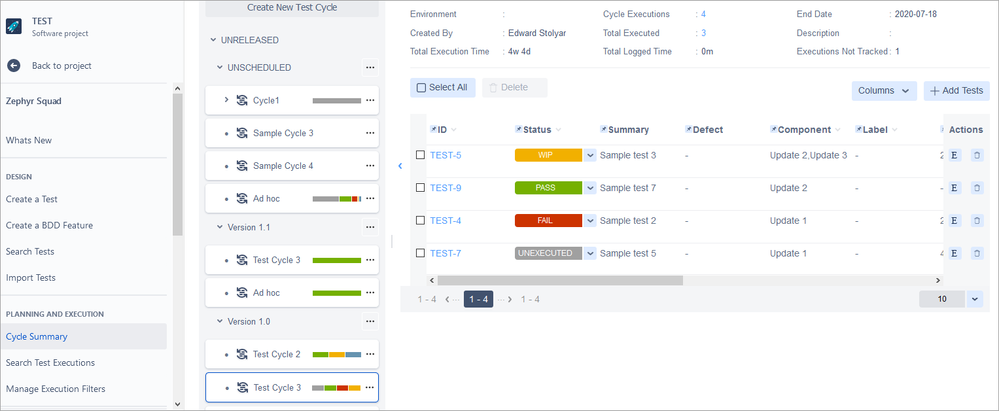Viewport: 999px width, 411px height.
Task: Open the Columns dropdown
Action: point(884,90)
